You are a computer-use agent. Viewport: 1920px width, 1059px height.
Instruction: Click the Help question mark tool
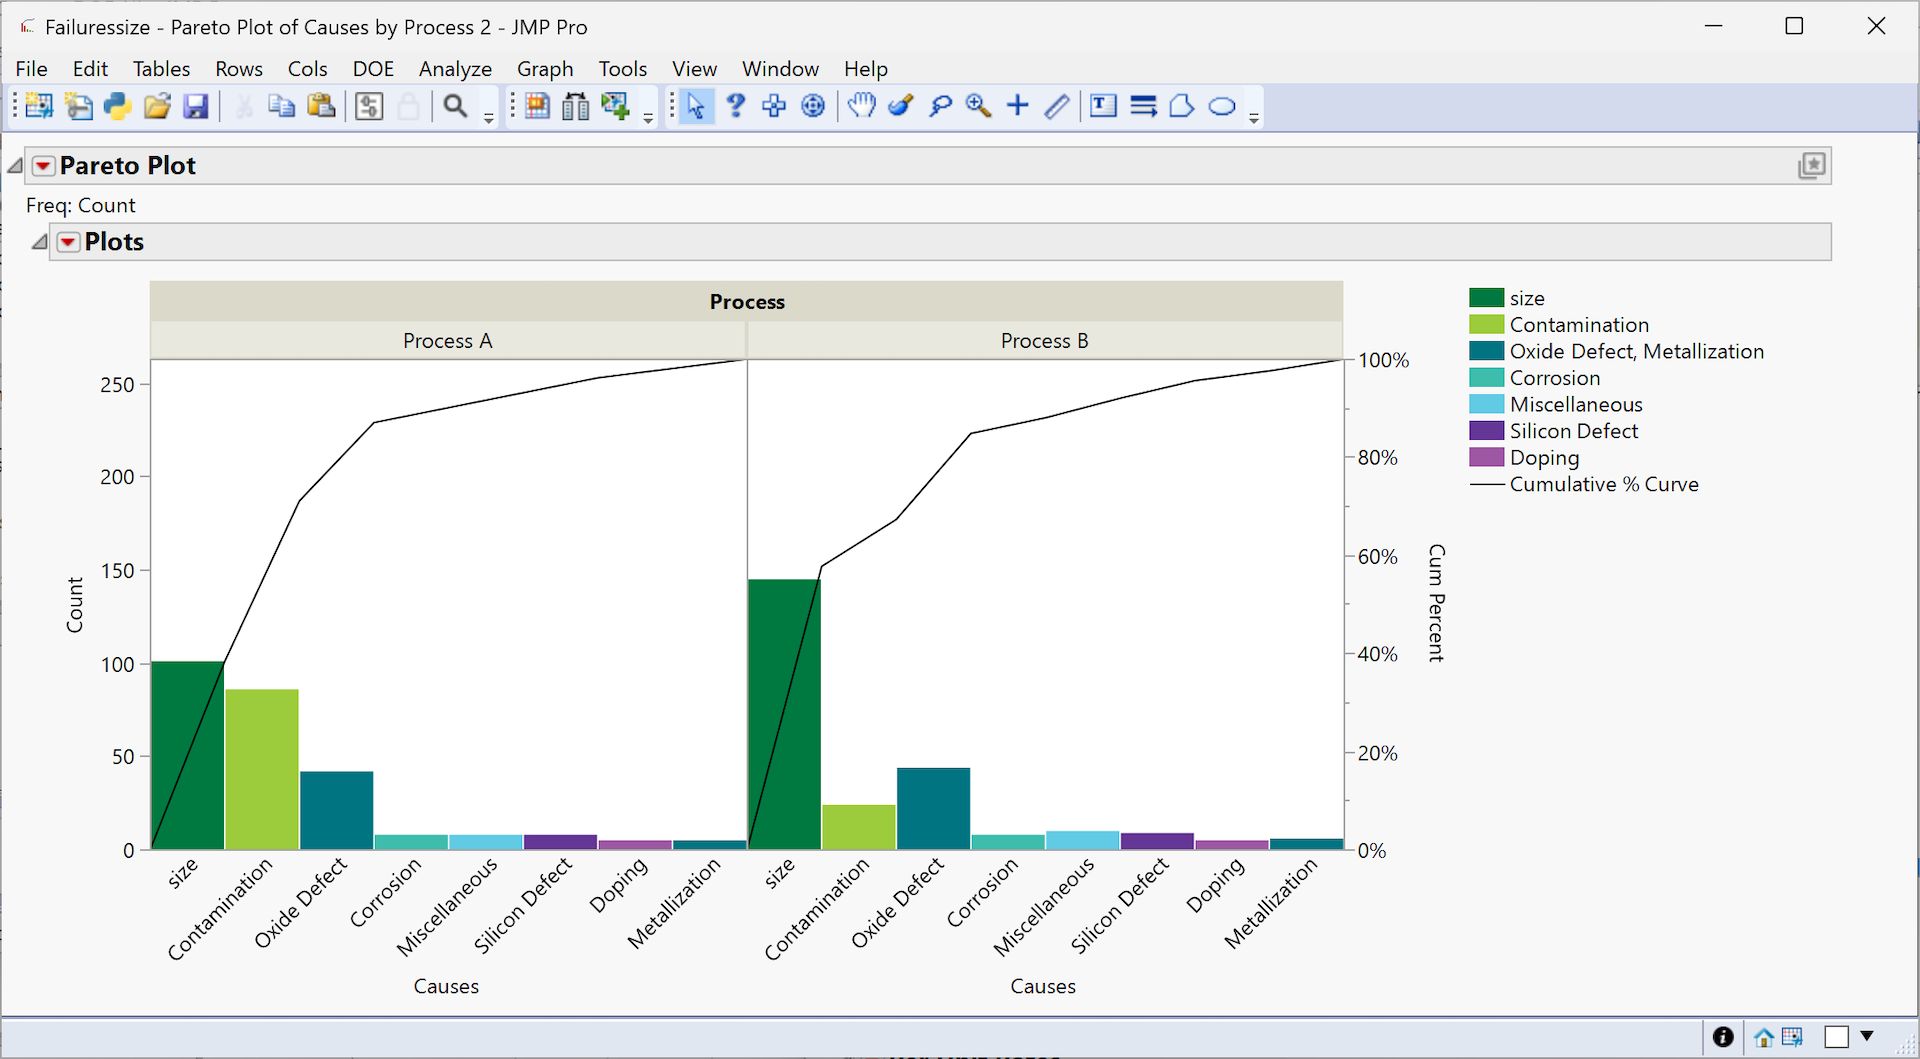click(736, 106)
